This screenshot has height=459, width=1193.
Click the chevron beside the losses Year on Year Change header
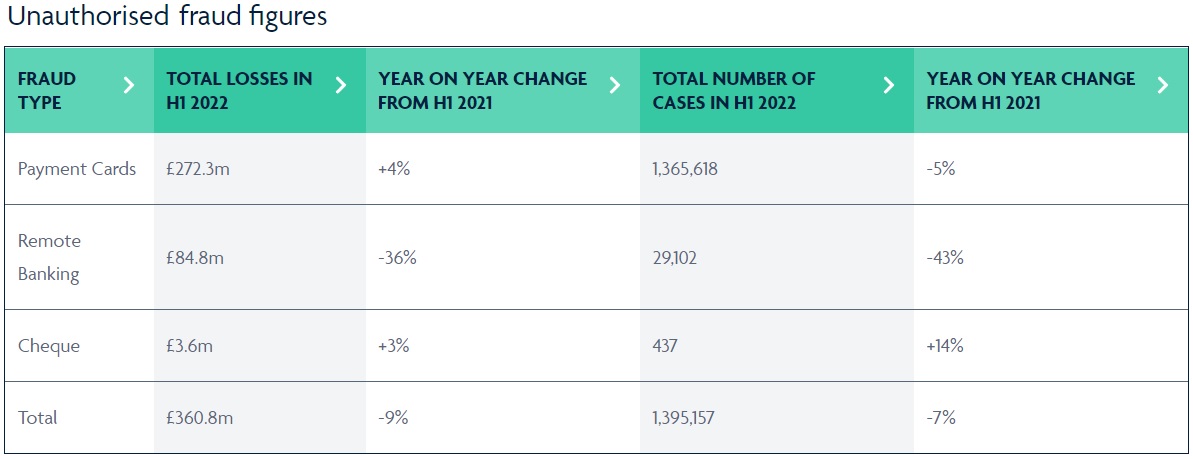click(615, 86)
